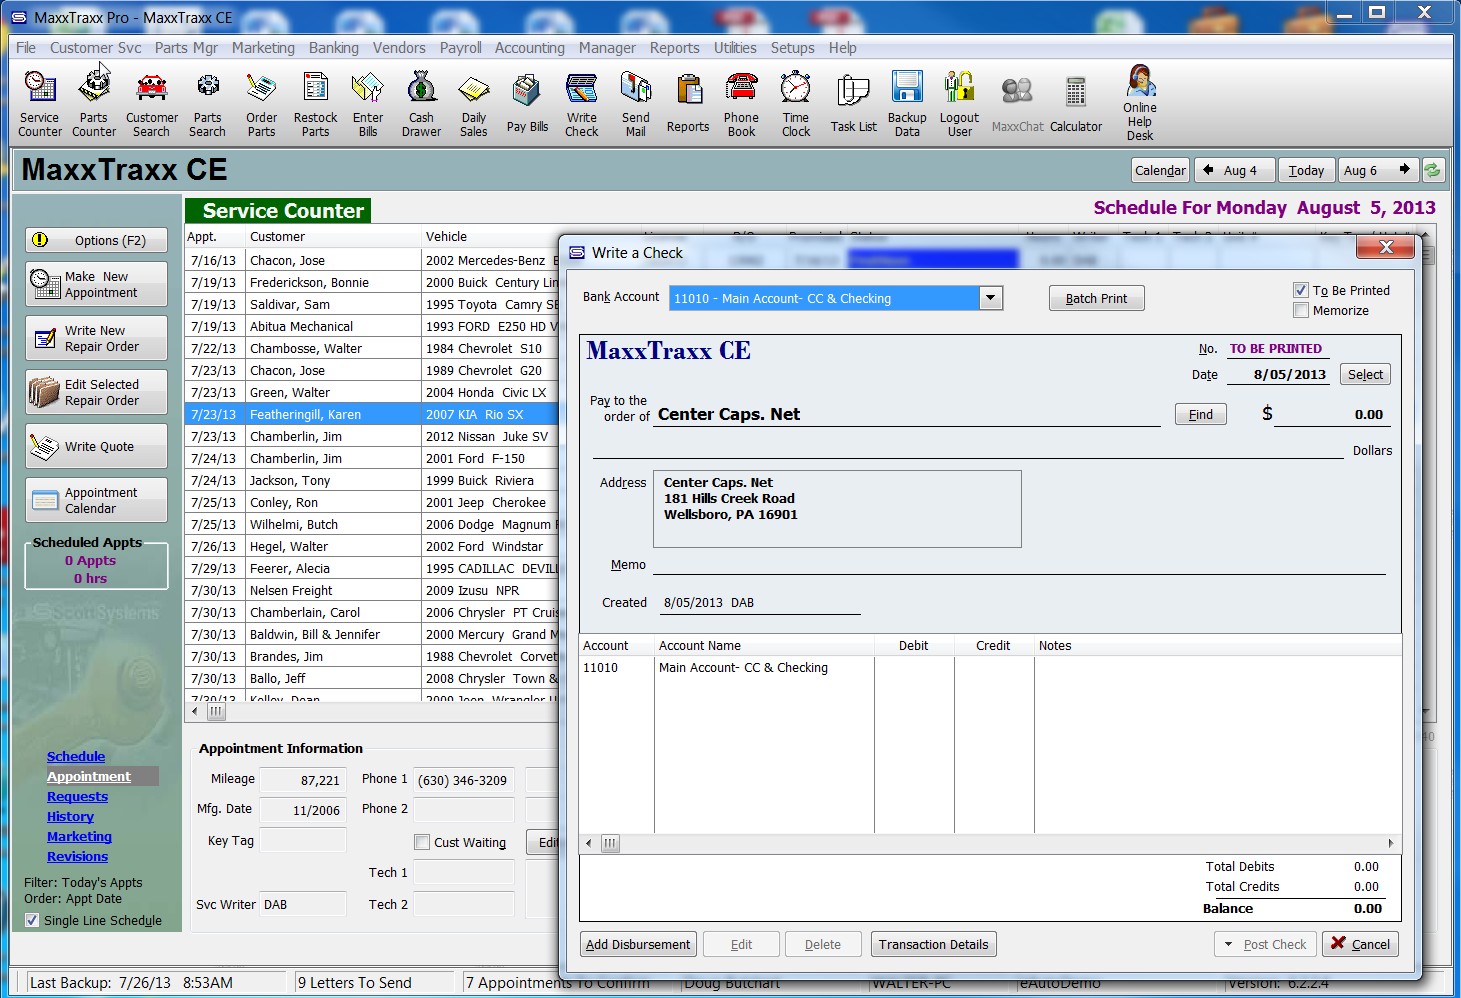The height and width of the screenshot is (998, 1461).
Task: Go to previous day Aug 4
Action: [1235, 170]
